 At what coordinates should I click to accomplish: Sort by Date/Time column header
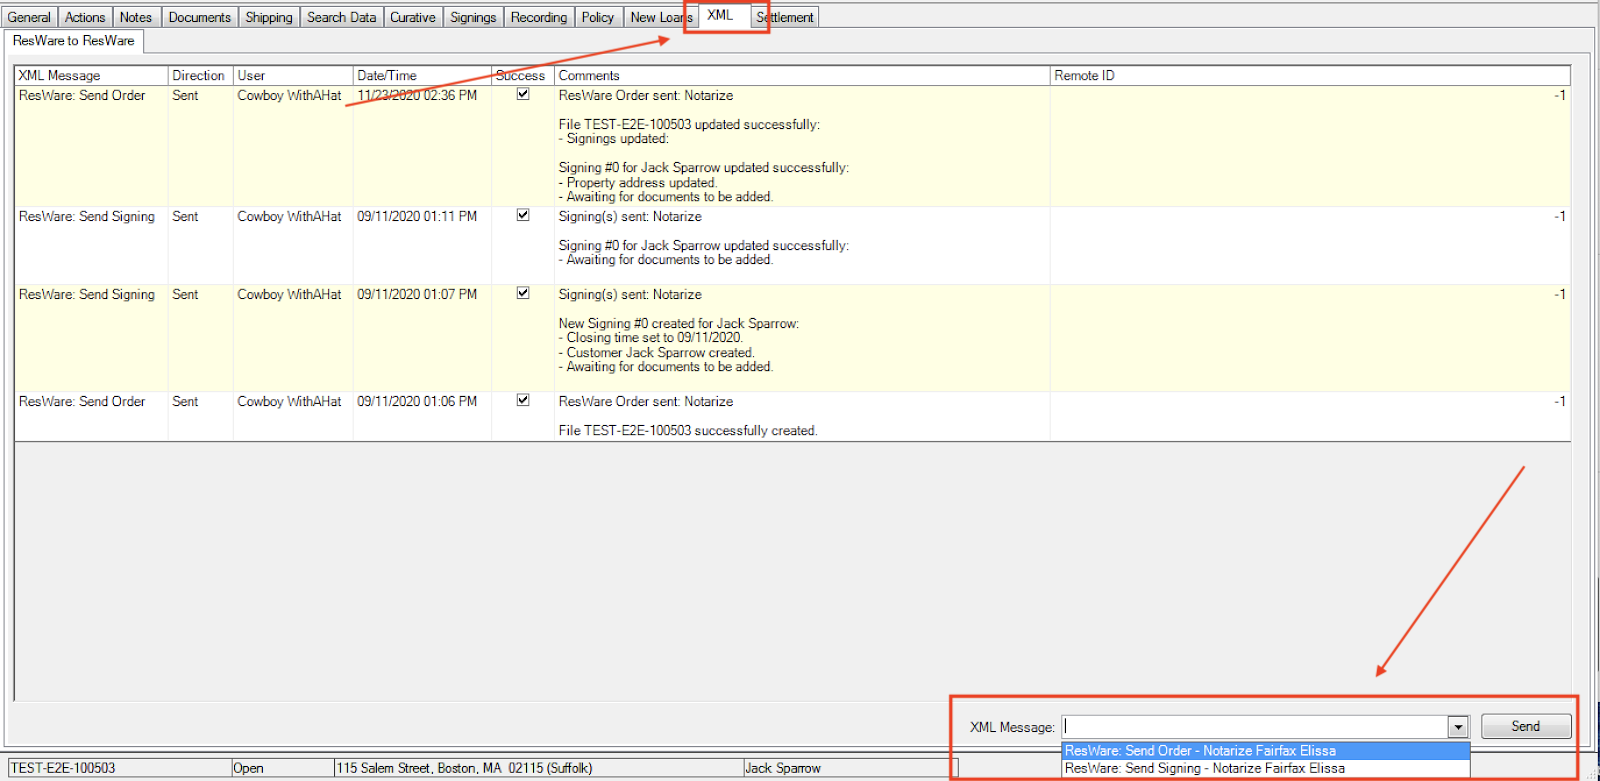[x=422, y=76]
